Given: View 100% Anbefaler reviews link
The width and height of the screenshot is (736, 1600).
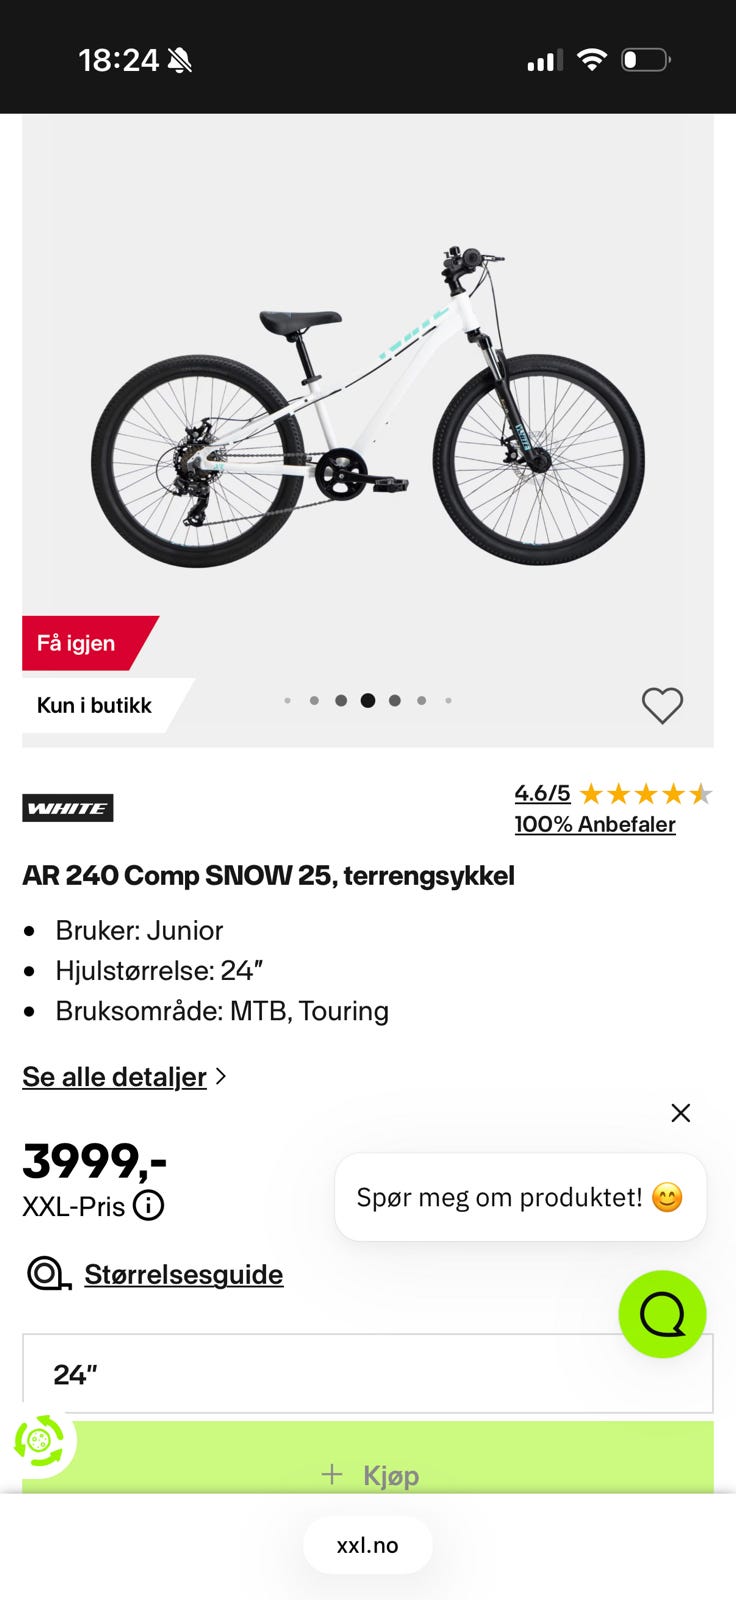Looking at the screenshot, I should tap(595, 824).
